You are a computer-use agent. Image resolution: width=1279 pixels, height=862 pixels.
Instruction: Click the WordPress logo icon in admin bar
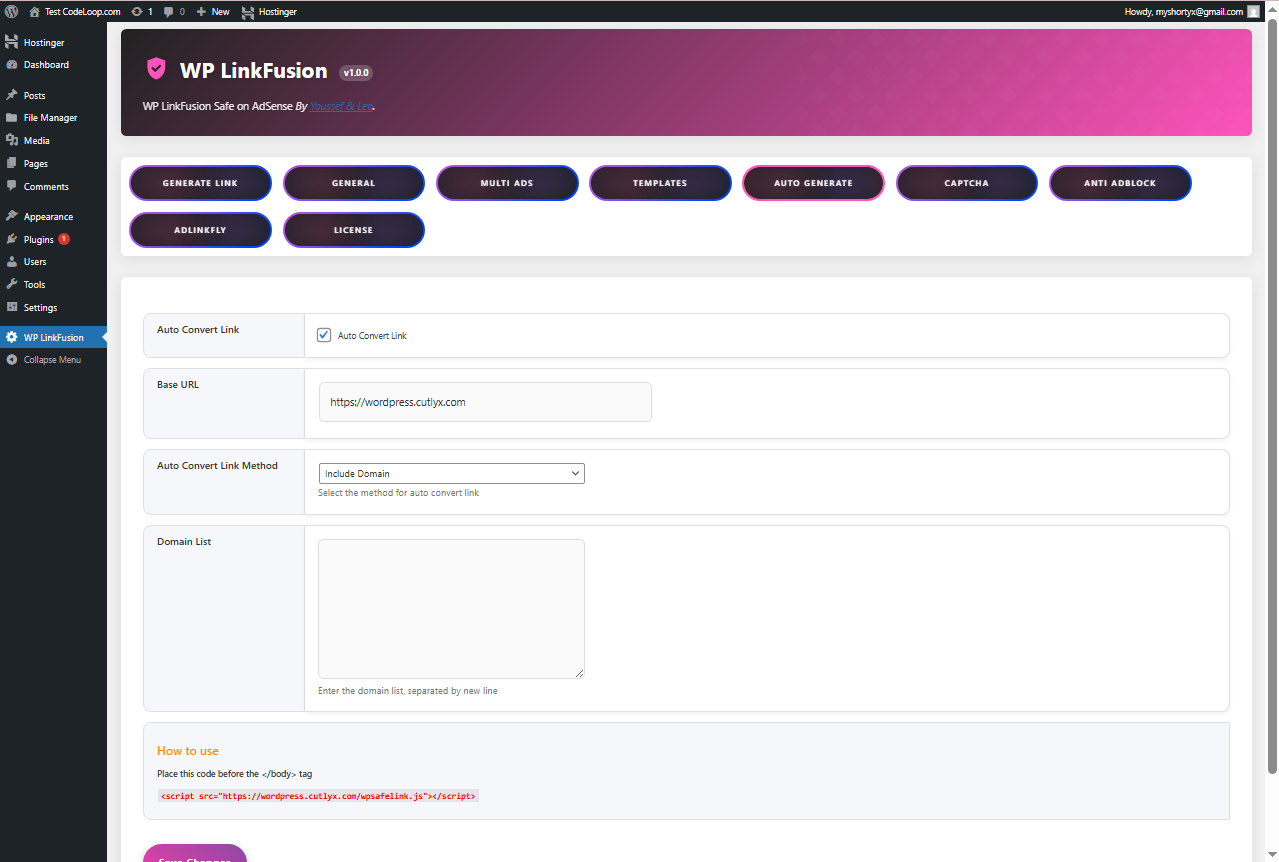click(11, 11)
